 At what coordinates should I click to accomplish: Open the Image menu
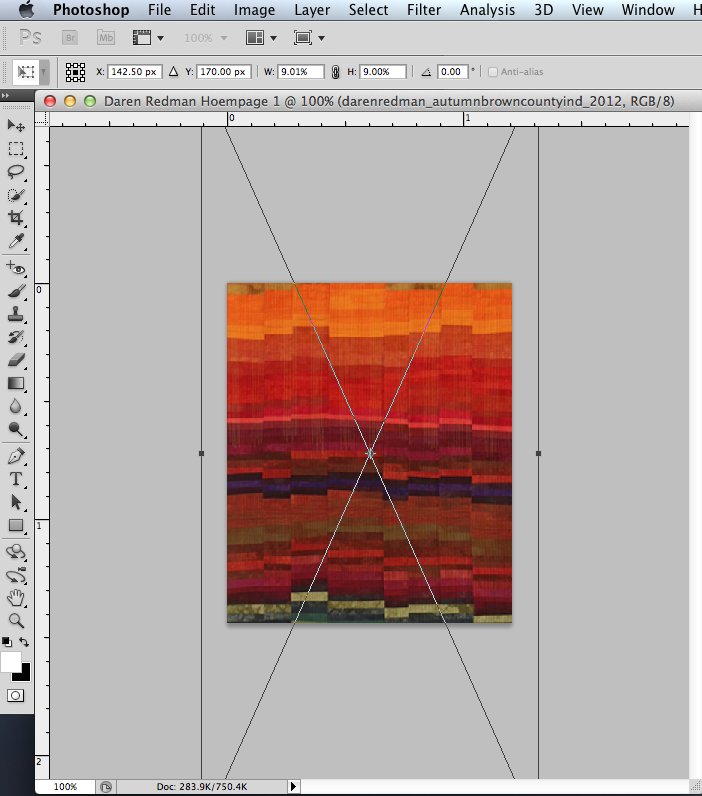point(254,10)
